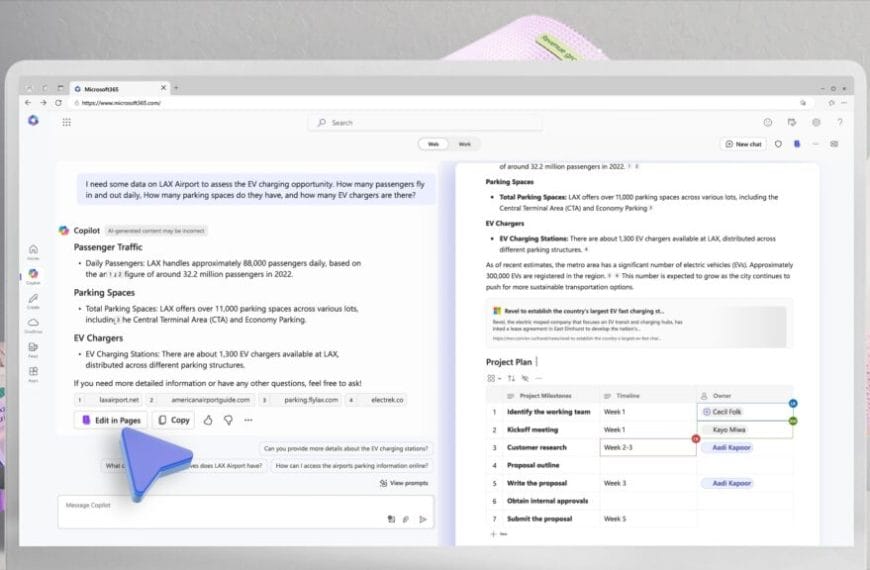
Task: Open the parking.flylax.com source link
Action: (301, 400)
